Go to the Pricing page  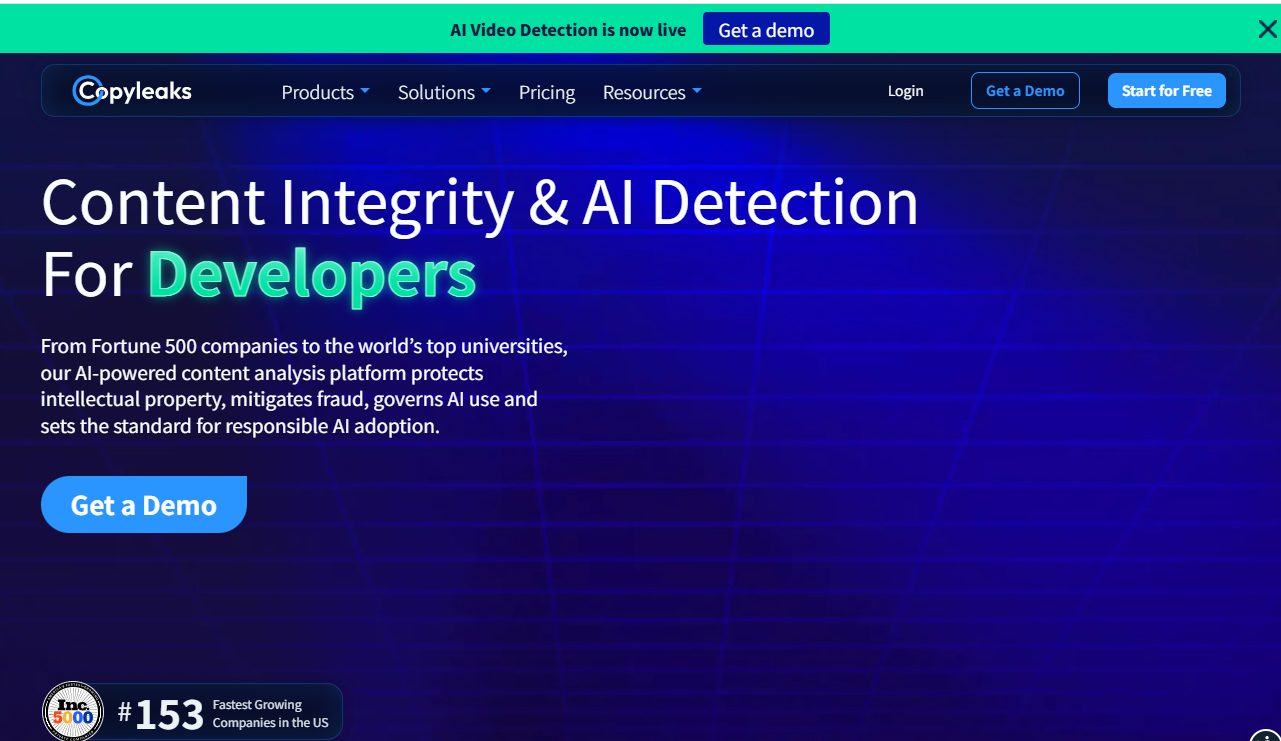pyautogui.click(x=547, y=92)
